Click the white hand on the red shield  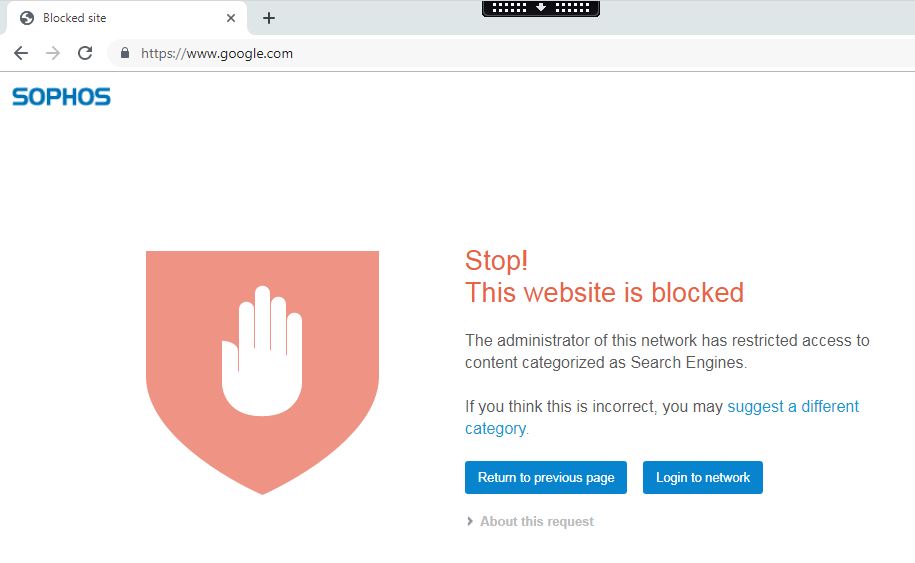[x=262, y=350]
